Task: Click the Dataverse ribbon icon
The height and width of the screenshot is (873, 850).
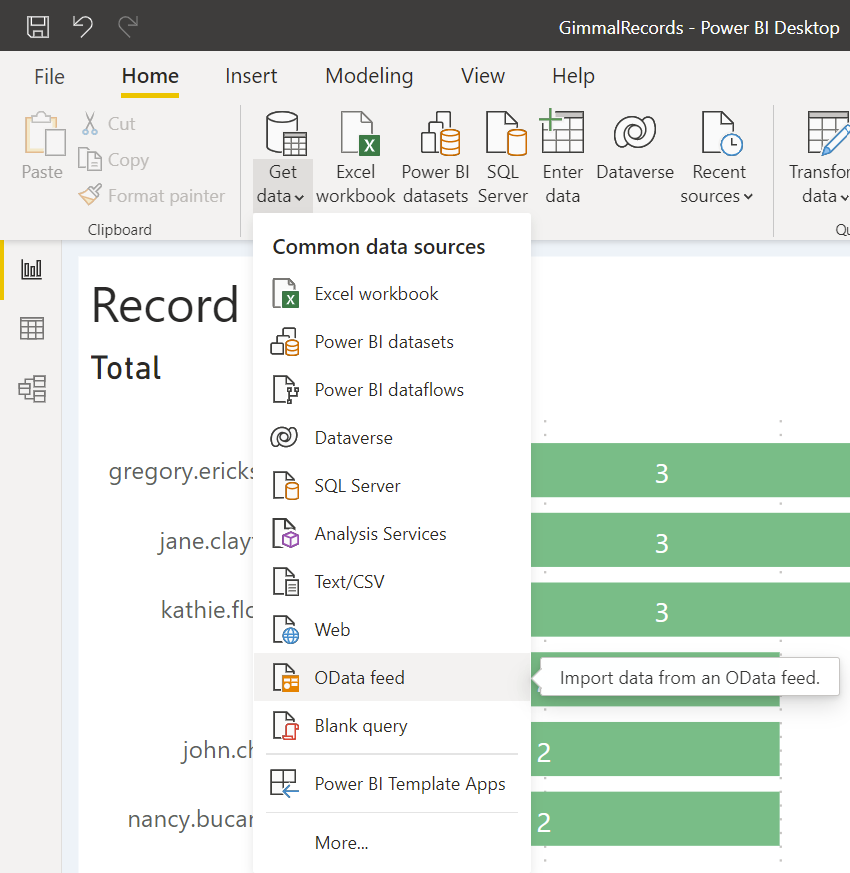Action: coord(635,132)
